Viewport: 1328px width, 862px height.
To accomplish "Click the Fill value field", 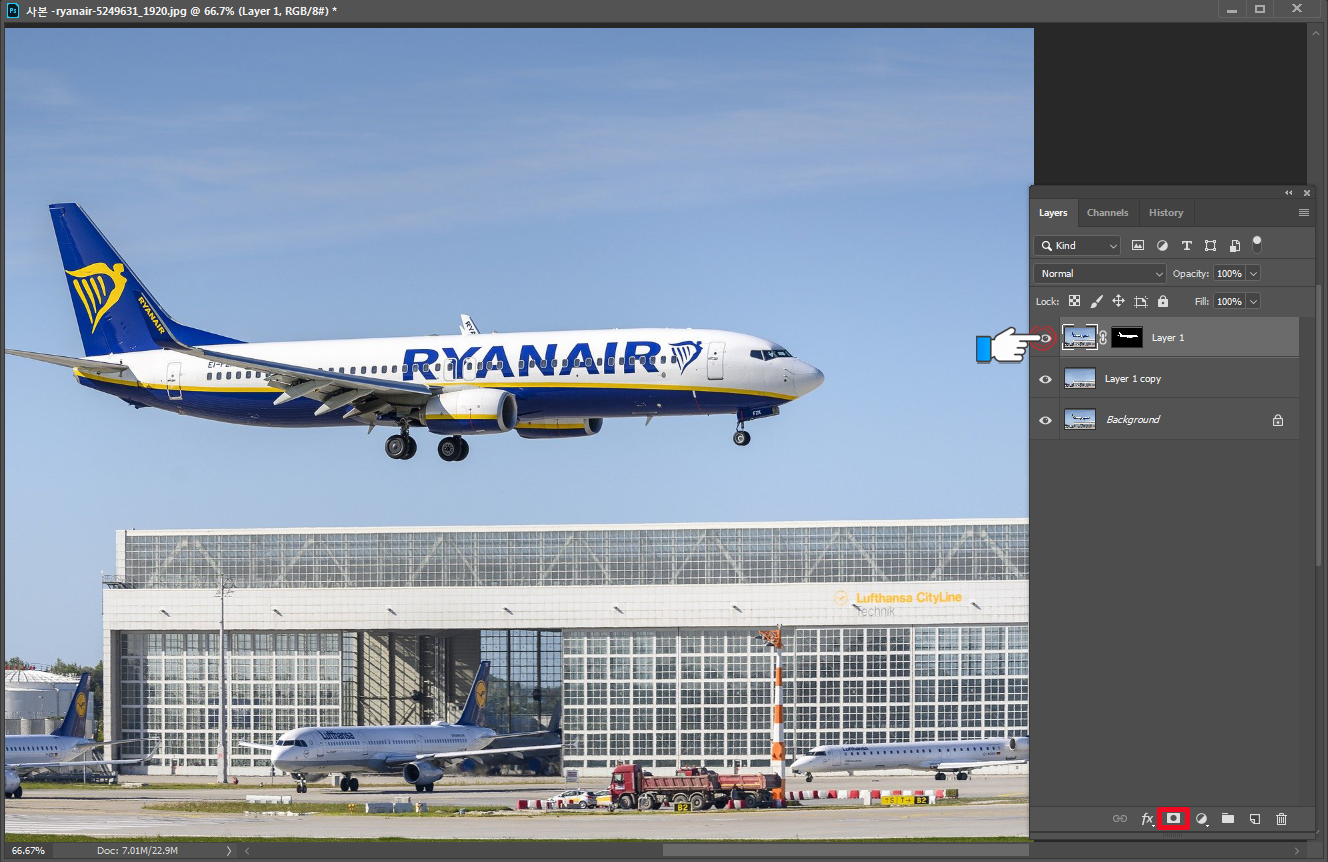I will [1229, 301].
